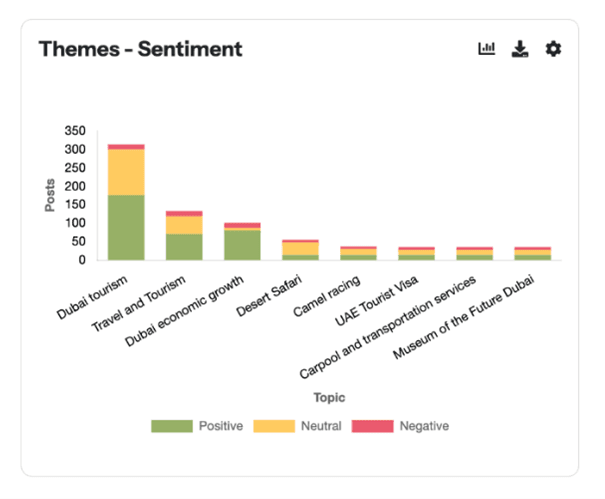Open the chart settings gear
605x499 pixels.
553,48
